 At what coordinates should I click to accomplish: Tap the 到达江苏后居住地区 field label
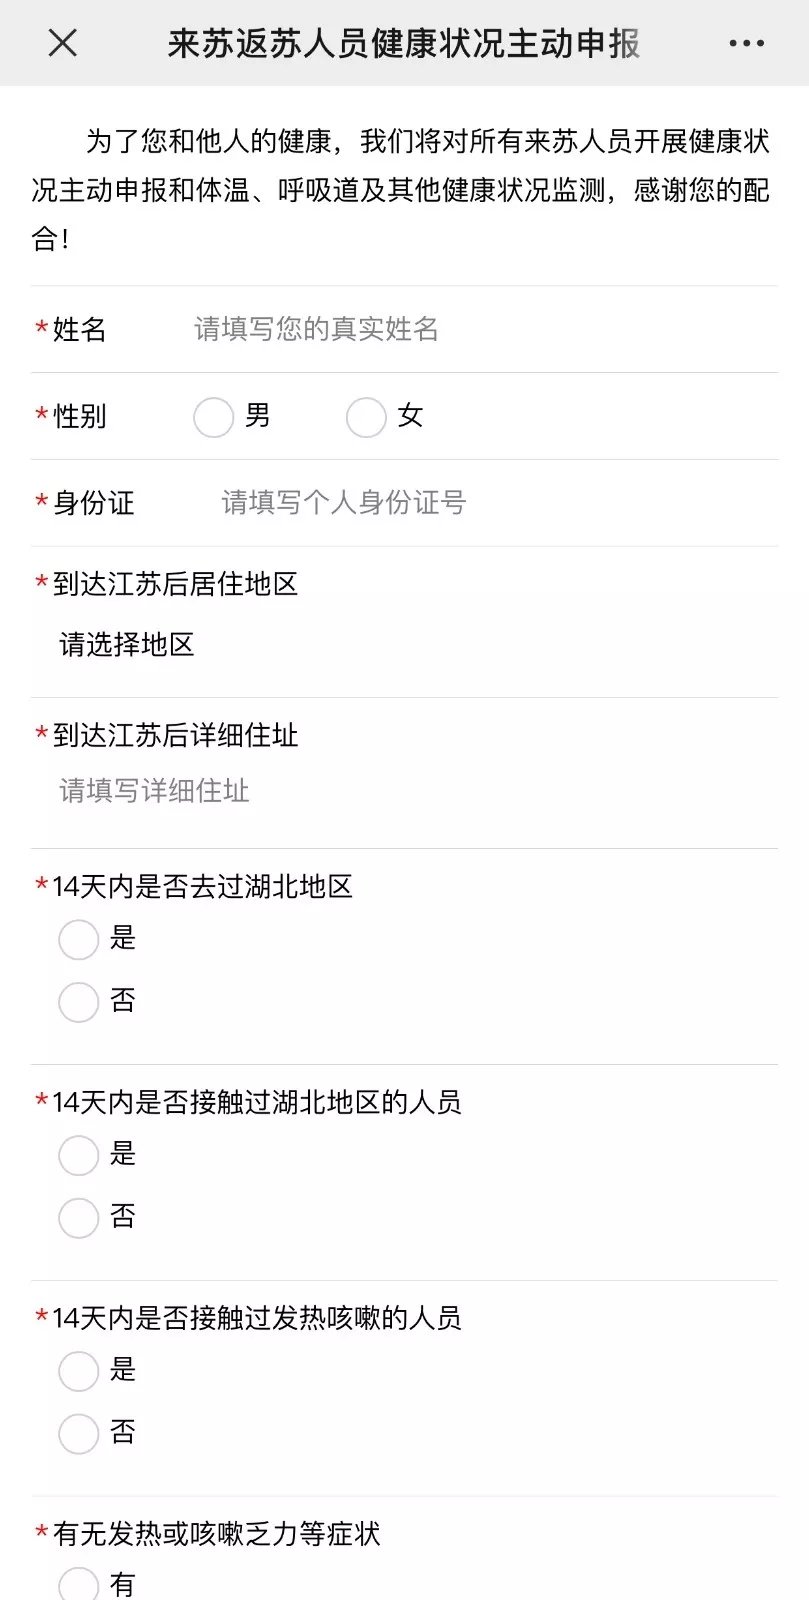point(176,584)
